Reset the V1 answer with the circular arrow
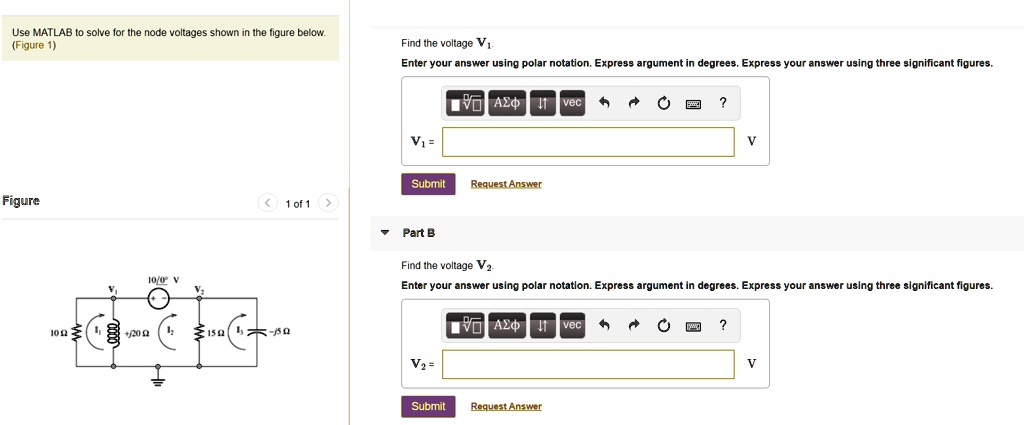The image size is (1024, 425). [663, 103]
